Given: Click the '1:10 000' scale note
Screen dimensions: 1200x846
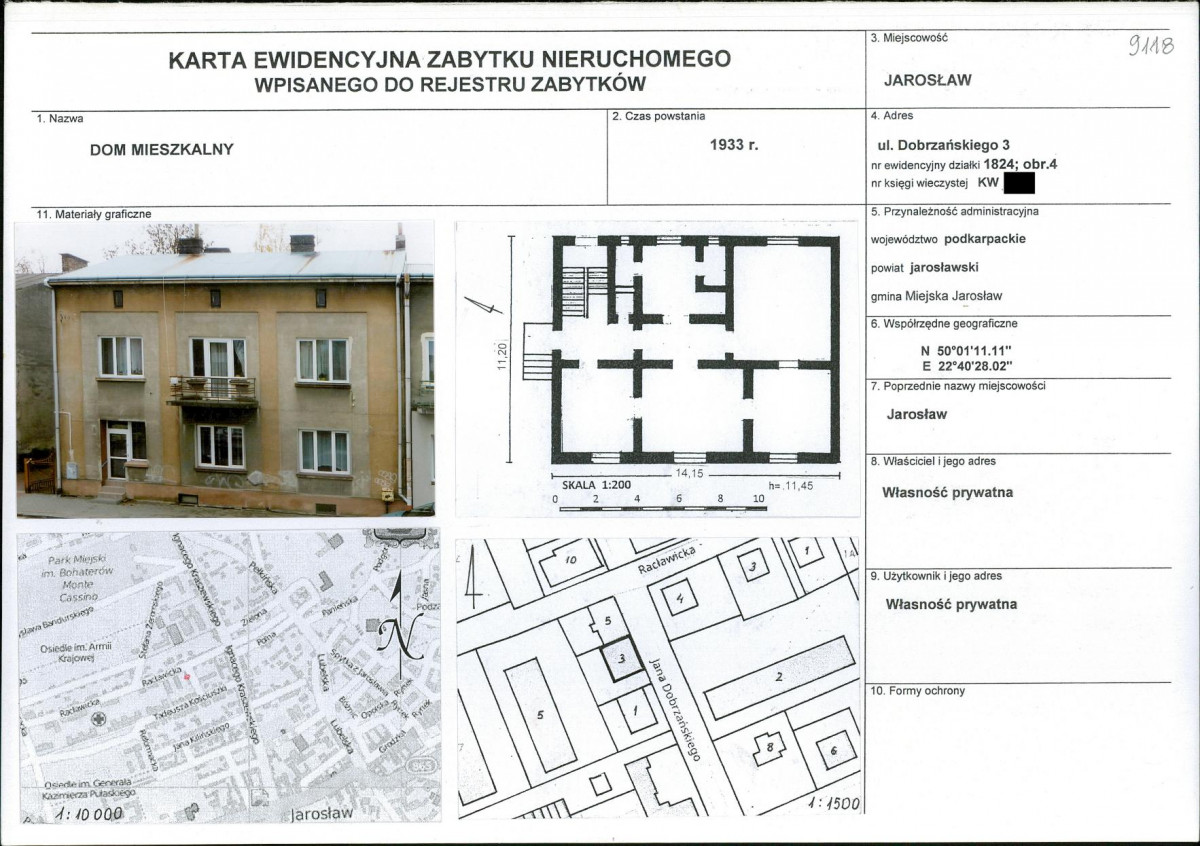Looking at the screenshot, I should [x=88, y=814].
